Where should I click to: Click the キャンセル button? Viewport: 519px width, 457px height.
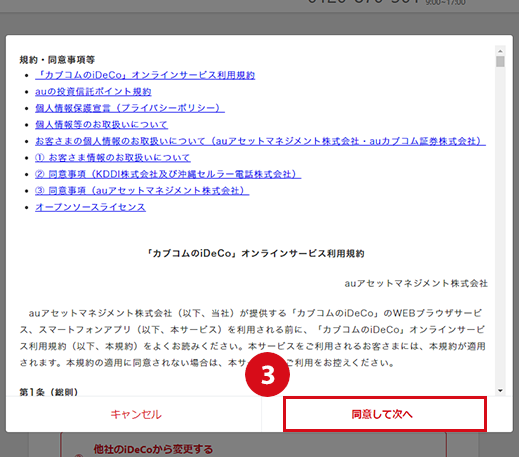[136, 414]
